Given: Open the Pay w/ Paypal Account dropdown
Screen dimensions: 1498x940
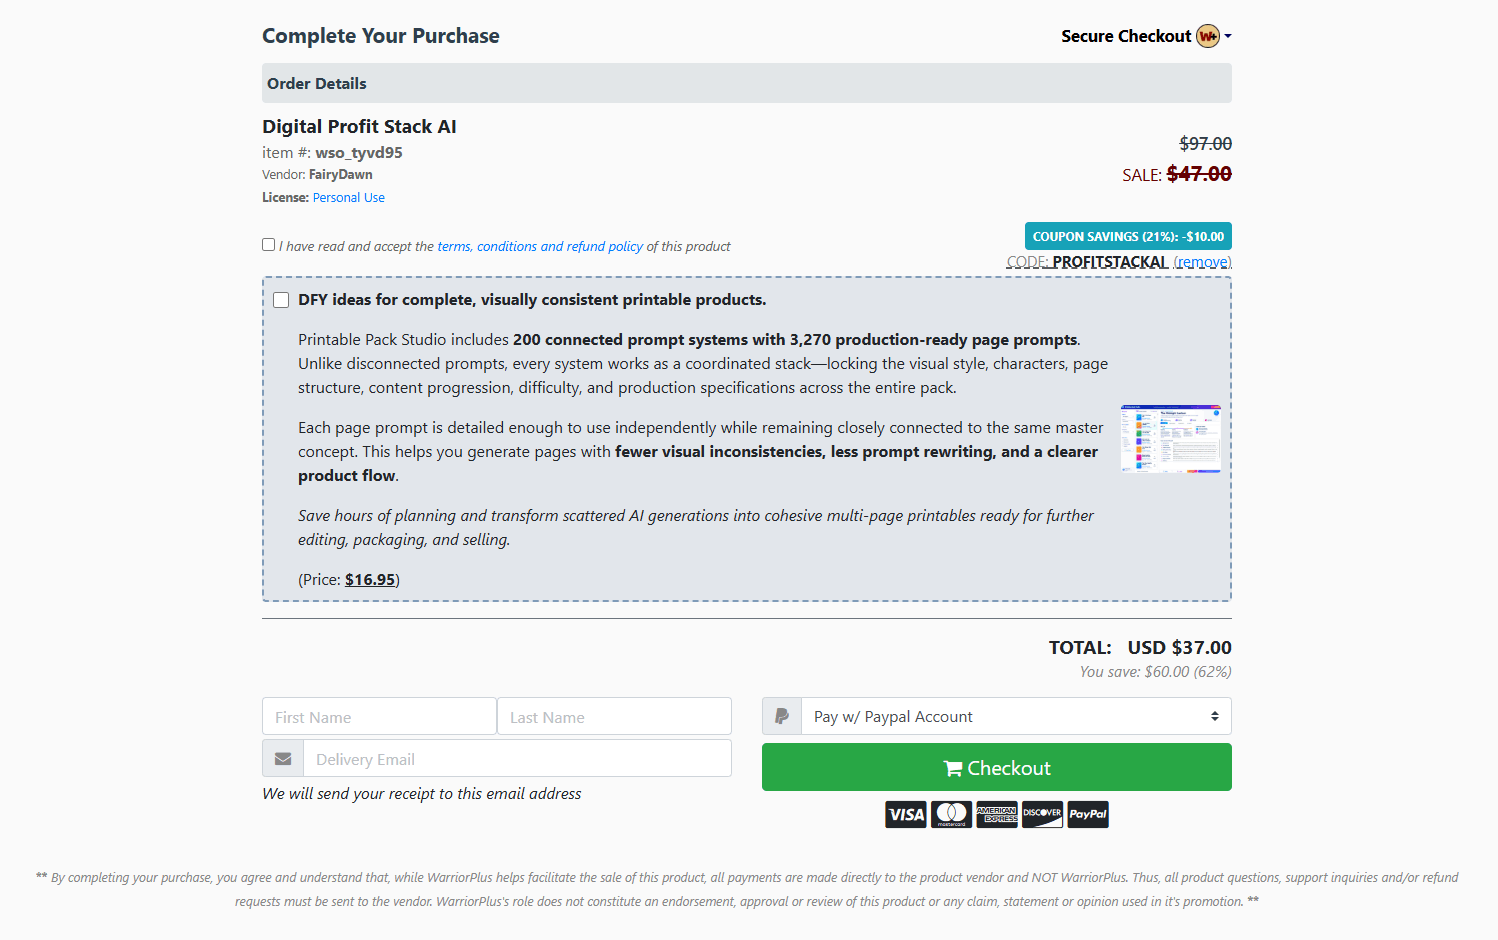Looking at the screenshot, I should click(1016, 716).
